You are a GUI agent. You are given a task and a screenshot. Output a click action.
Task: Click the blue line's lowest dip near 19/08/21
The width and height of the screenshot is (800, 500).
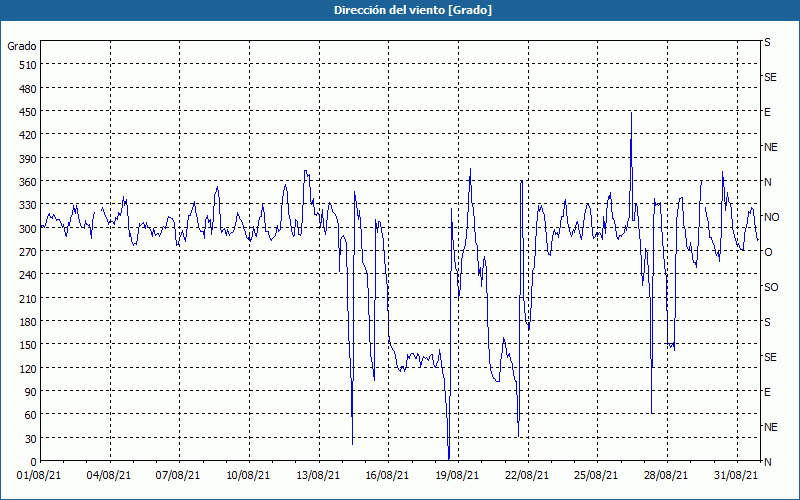pyautogui.click(x=449, y=457)
